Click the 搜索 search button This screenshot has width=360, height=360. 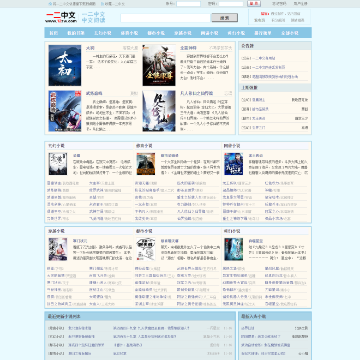tap(225, 18)
